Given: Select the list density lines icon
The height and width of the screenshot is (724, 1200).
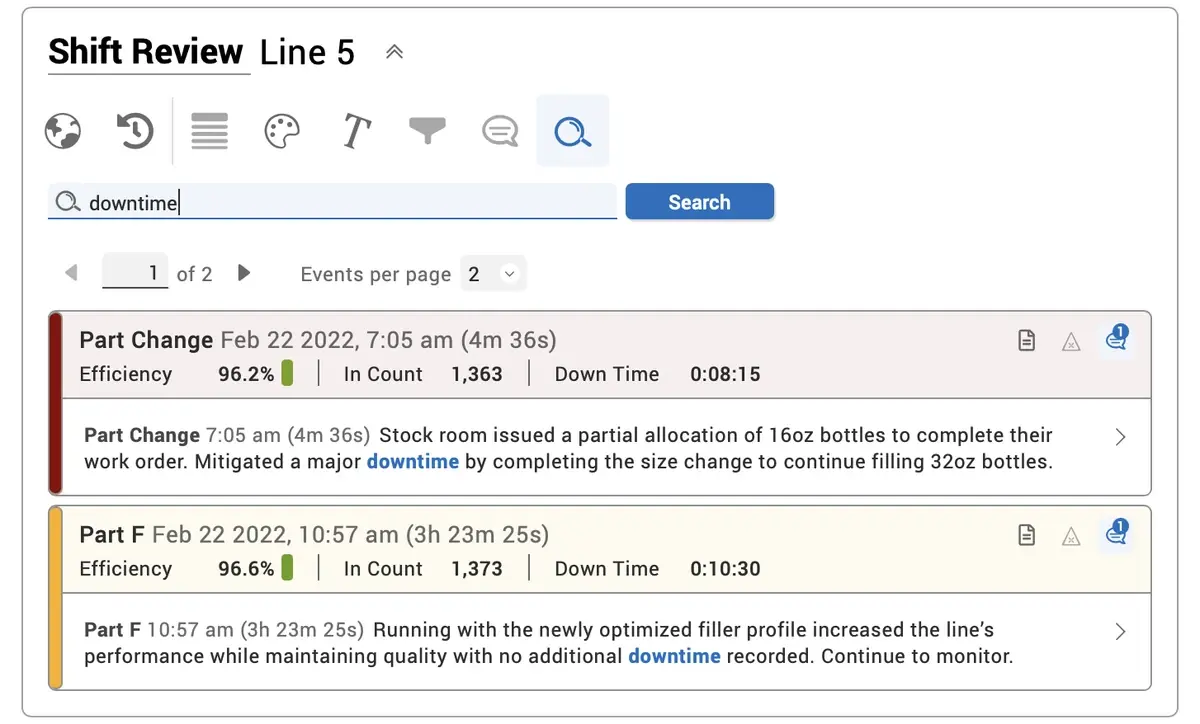Looking at the screenshot, I should click(209, 131).
